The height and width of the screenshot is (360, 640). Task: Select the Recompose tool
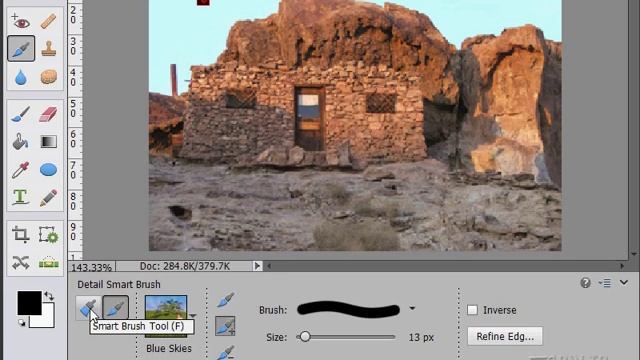[49, 235]
